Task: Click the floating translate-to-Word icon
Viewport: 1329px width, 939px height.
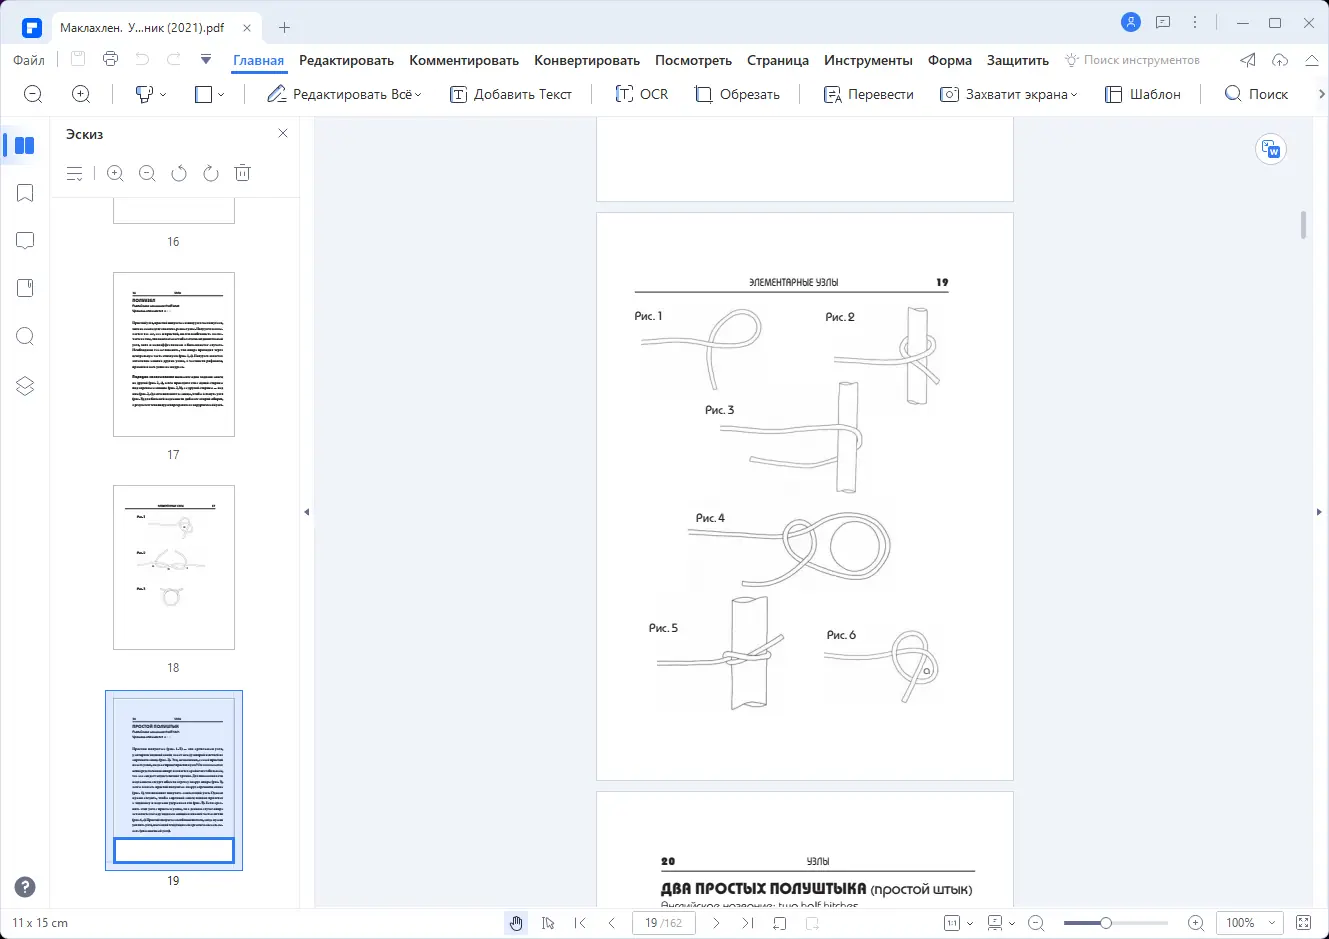Action: [x=1271, y=149]
